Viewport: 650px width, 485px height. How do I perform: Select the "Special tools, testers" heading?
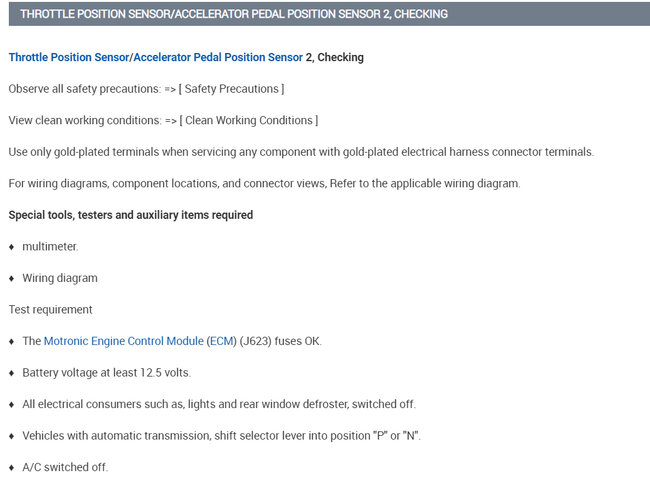130,215
